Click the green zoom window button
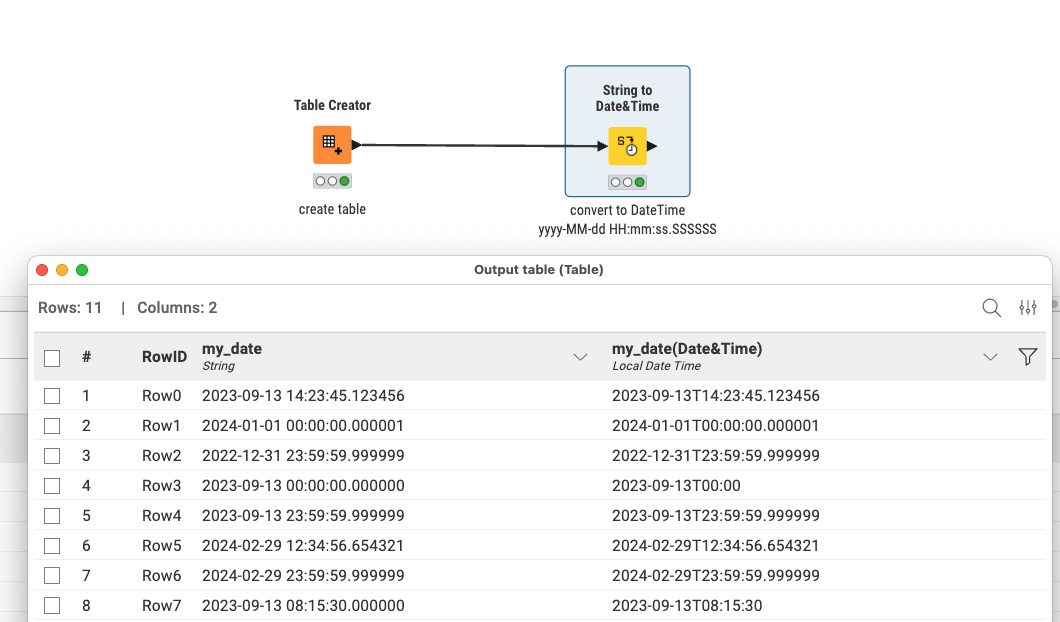The width and height of the screenshot is (1060, 622). [82, 270]
